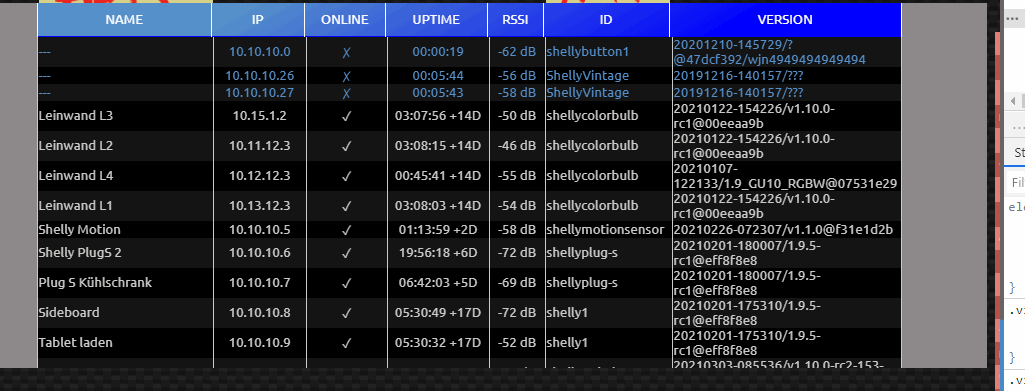Sort table by UPTIME column header

coord(436,20)
